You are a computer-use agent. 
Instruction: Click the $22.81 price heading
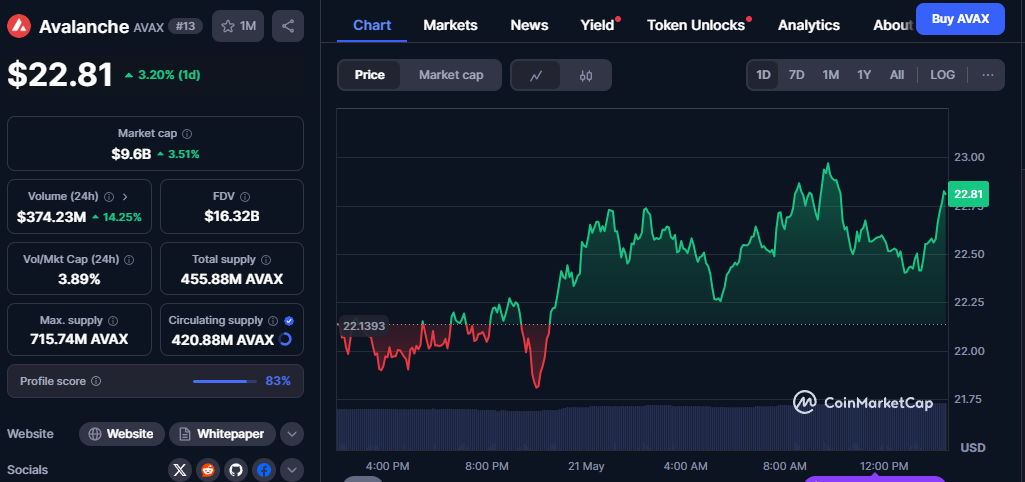point(60,75)
